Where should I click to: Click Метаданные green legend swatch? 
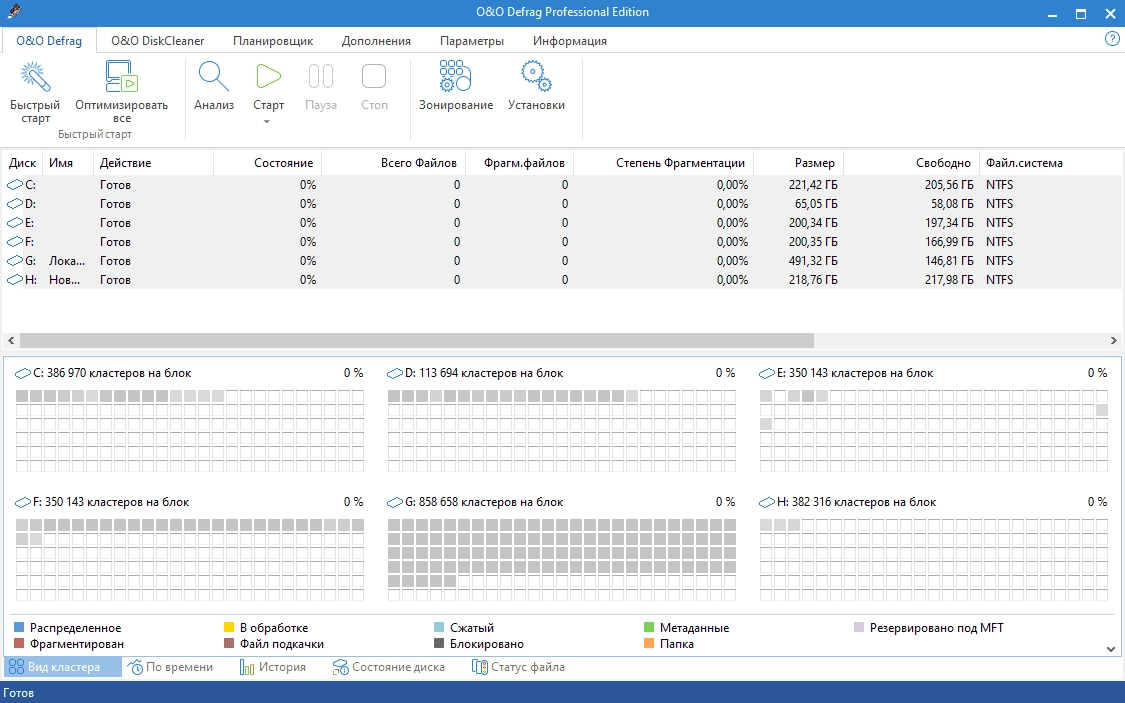coord(649,628)
